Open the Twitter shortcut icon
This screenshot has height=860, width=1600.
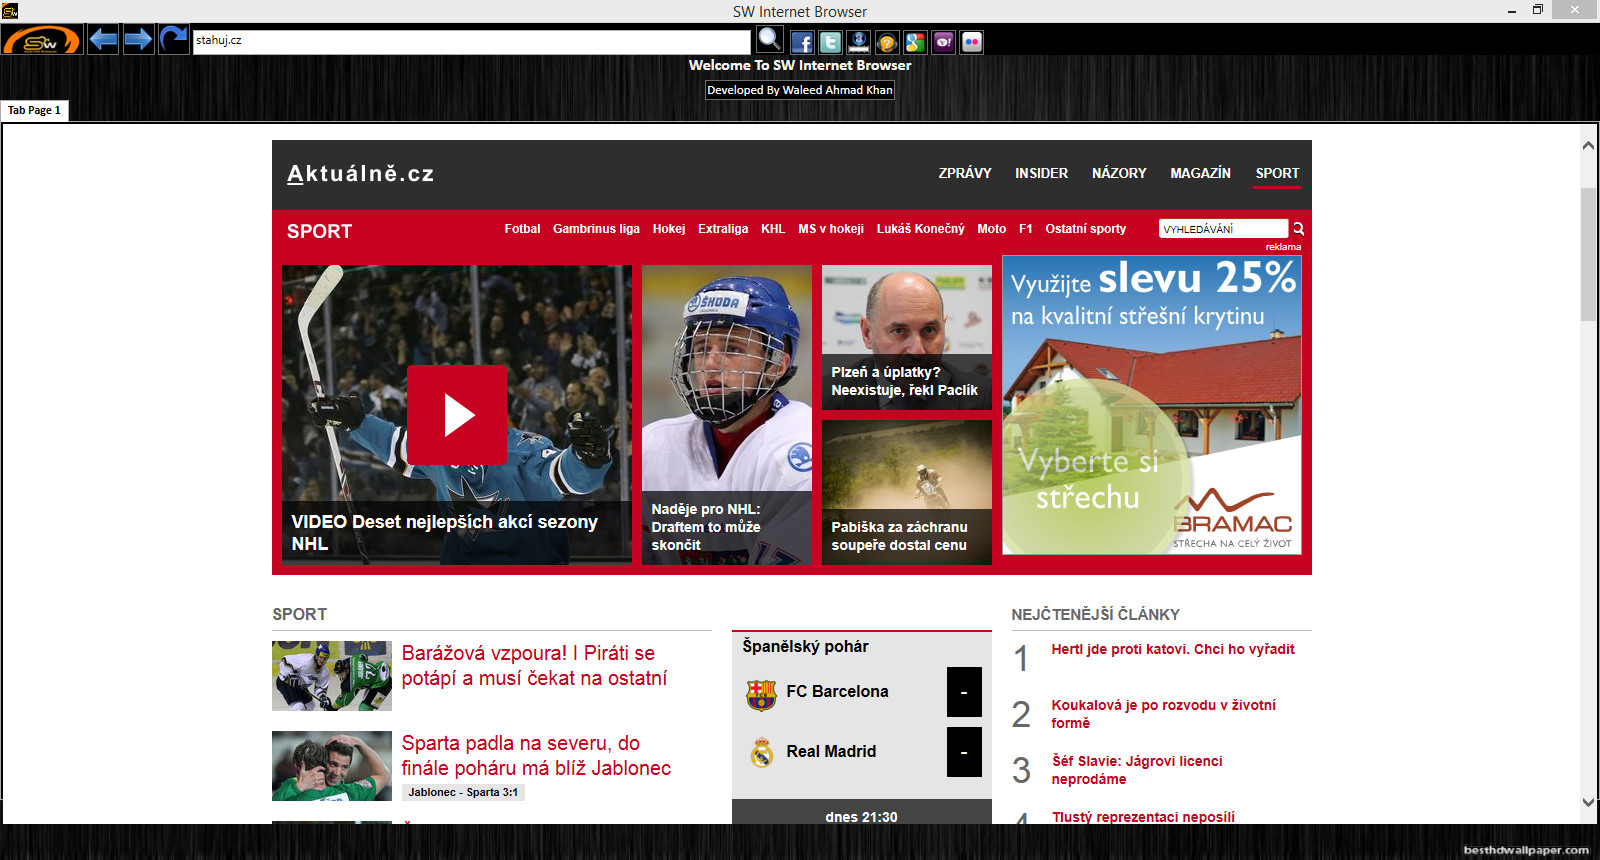click(x=830, y=42)
